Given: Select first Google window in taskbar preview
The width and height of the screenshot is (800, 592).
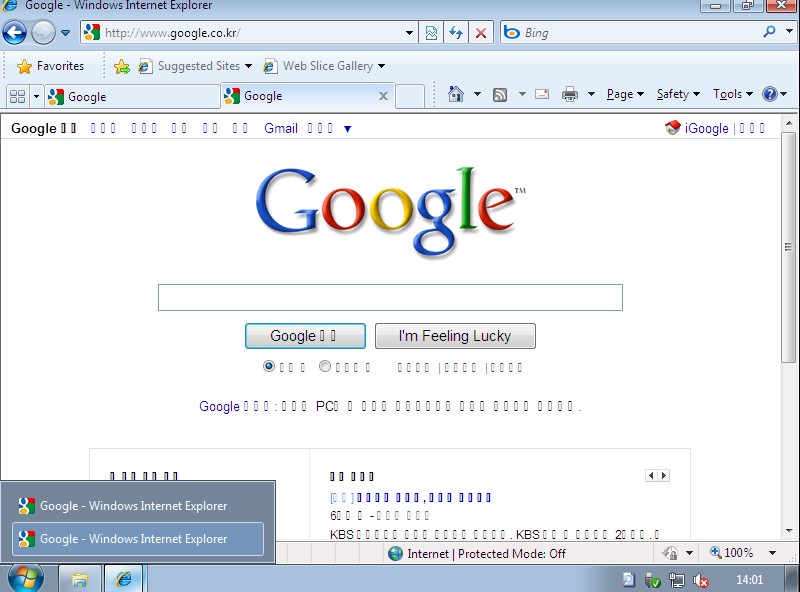Looking at the screenshot, I should [x=138, y=506].
